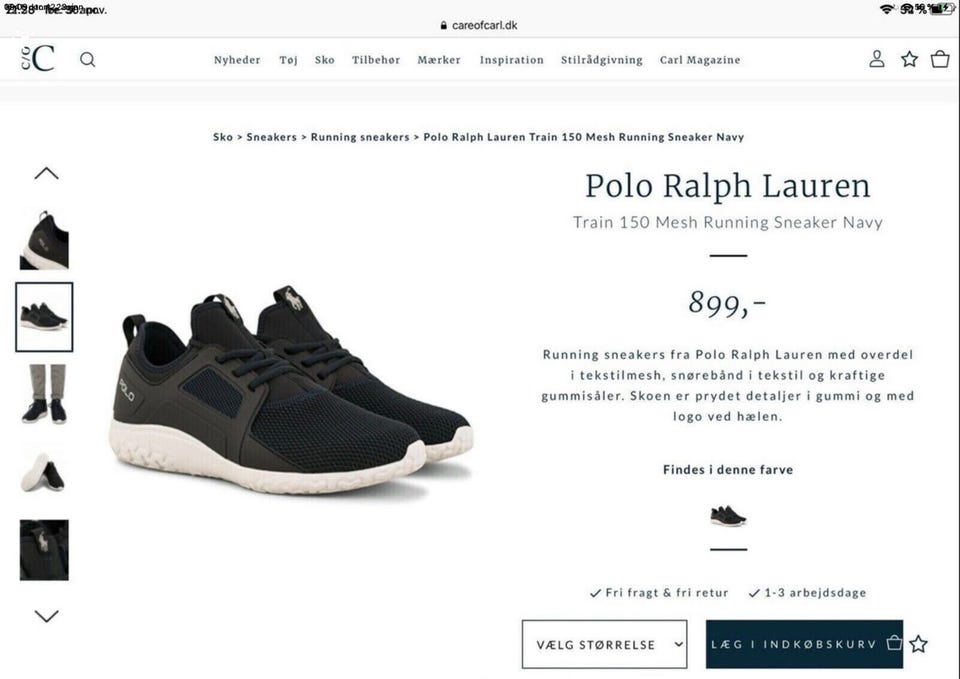Follow Running sneakers breadcrumb link
The height and width of the screenshot is (679, 960).
359,137
